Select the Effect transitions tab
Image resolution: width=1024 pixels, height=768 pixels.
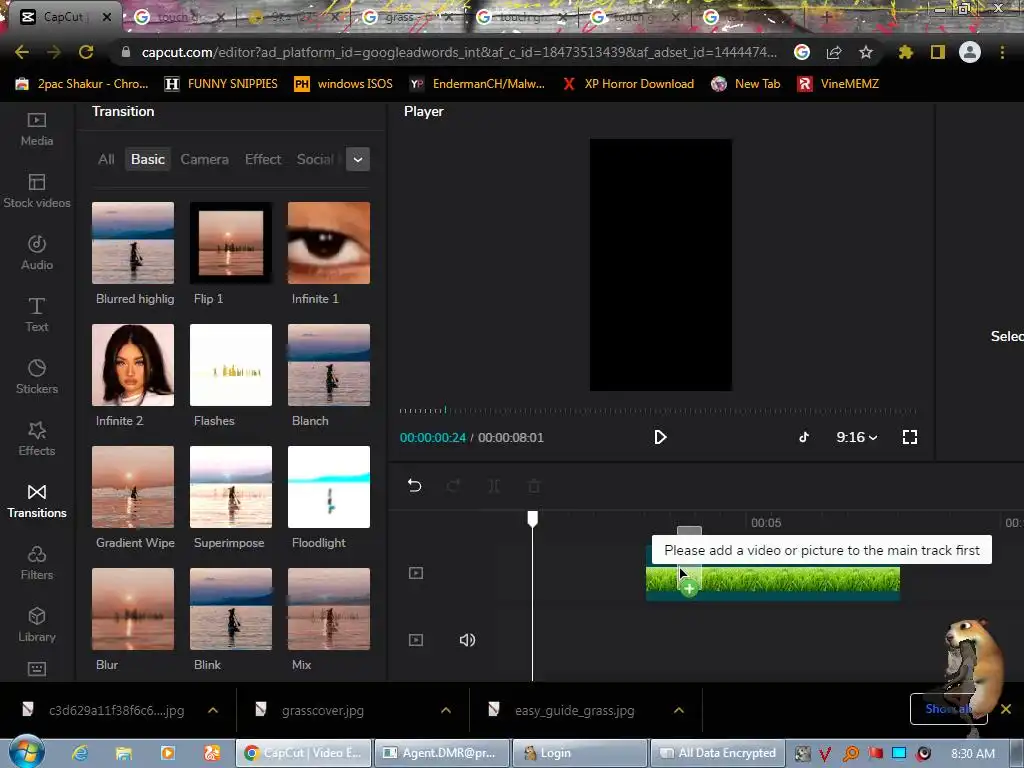(x=263, y=159)
